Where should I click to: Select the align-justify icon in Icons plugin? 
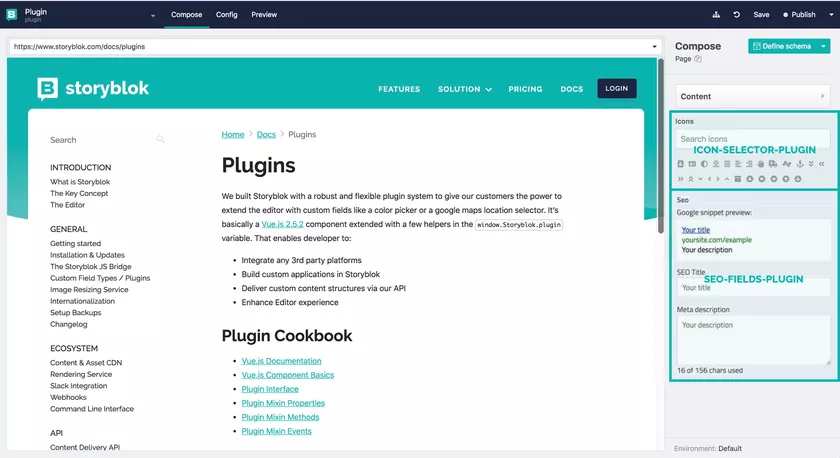point(727,164)
